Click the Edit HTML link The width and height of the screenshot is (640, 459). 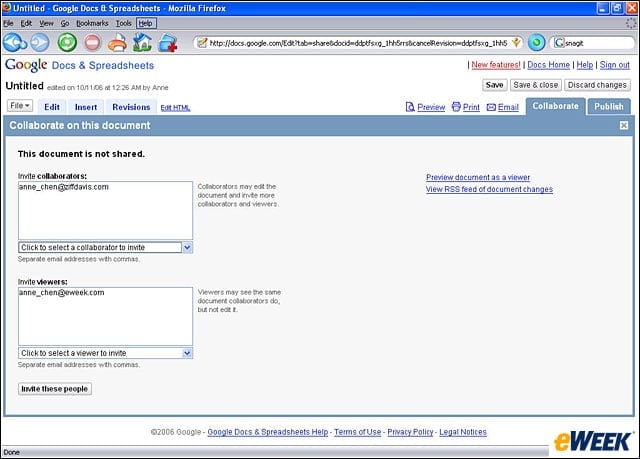[175, 108]
